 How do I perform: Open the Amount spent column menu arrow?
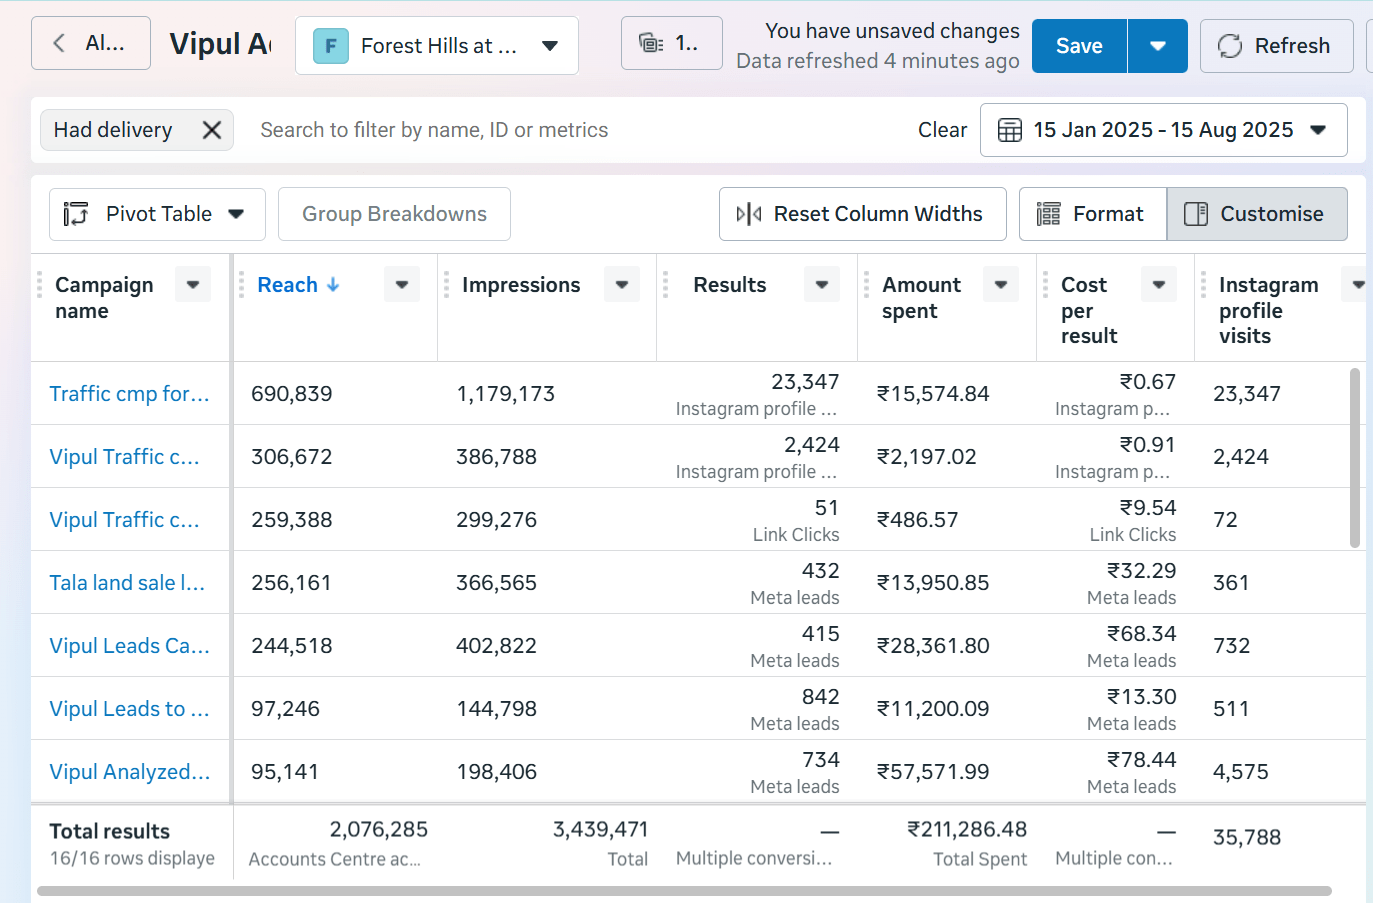[x=1000, y=285]
